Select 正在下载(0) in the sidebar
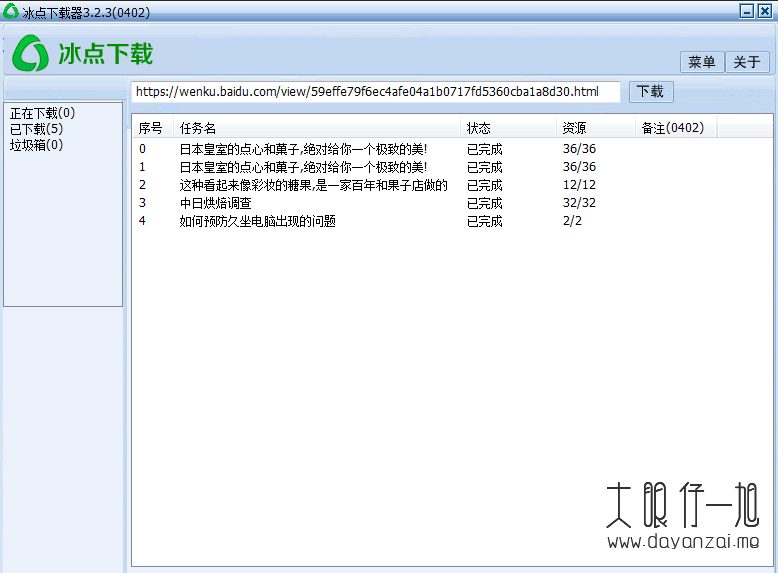Screen dimensions: 778x573 (x=42, y=113)
